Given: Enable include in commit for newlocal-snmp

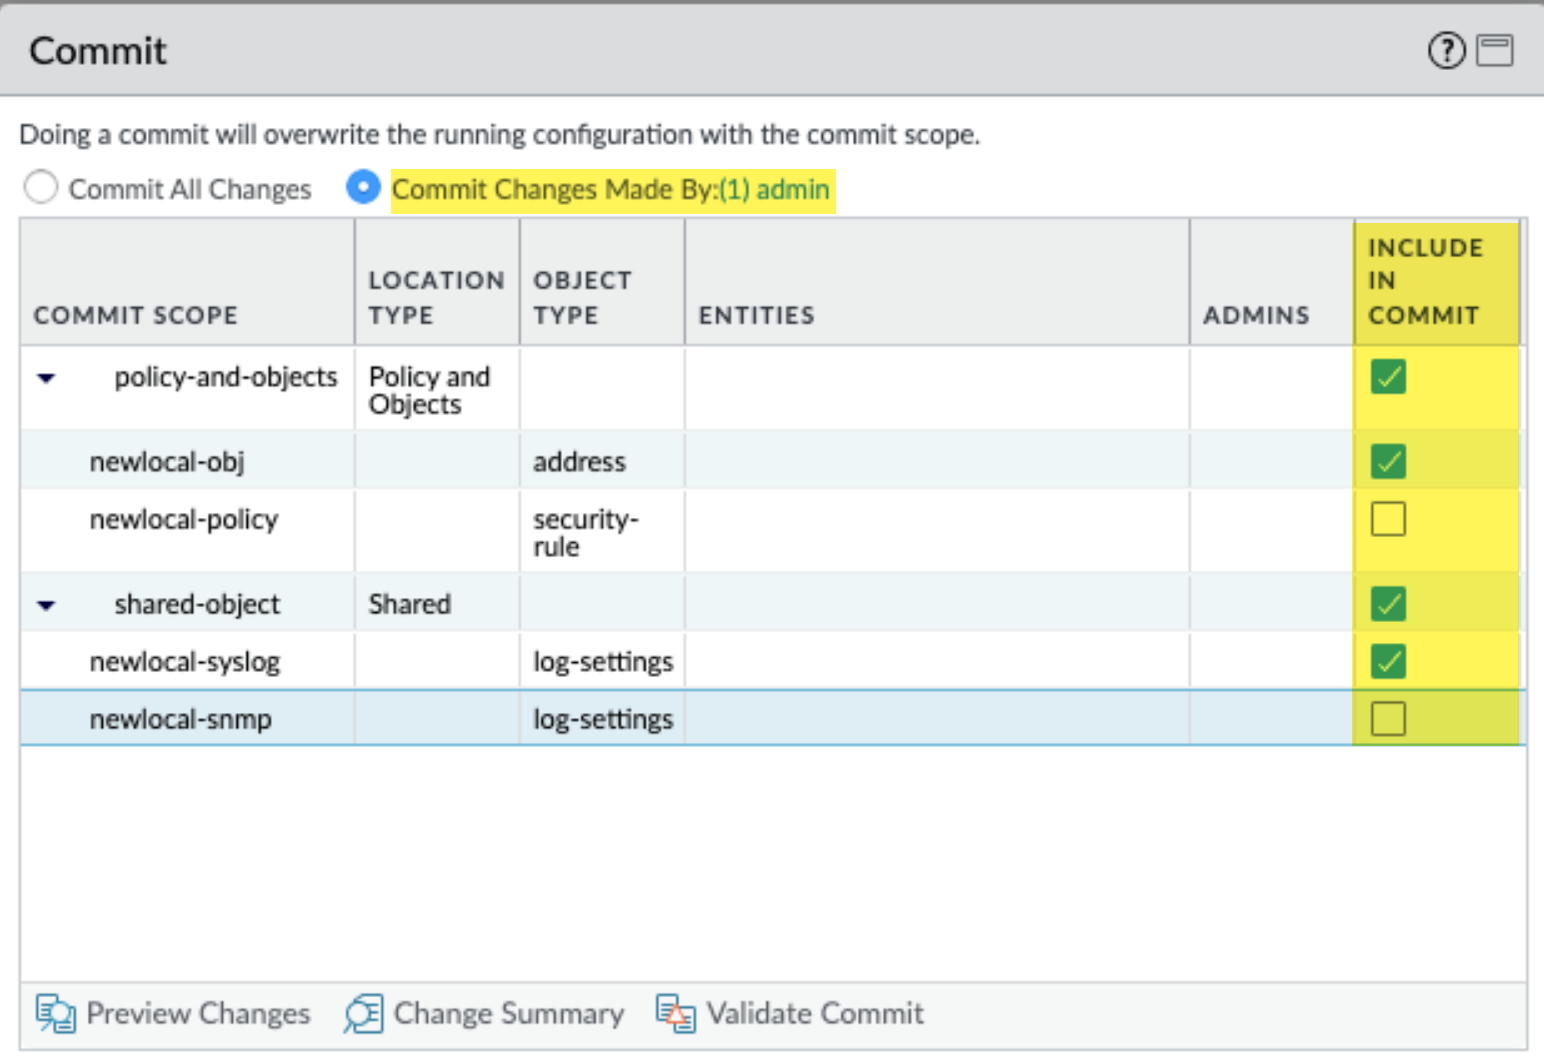Looking at the screenshot, I should [x=1388, y=718].
